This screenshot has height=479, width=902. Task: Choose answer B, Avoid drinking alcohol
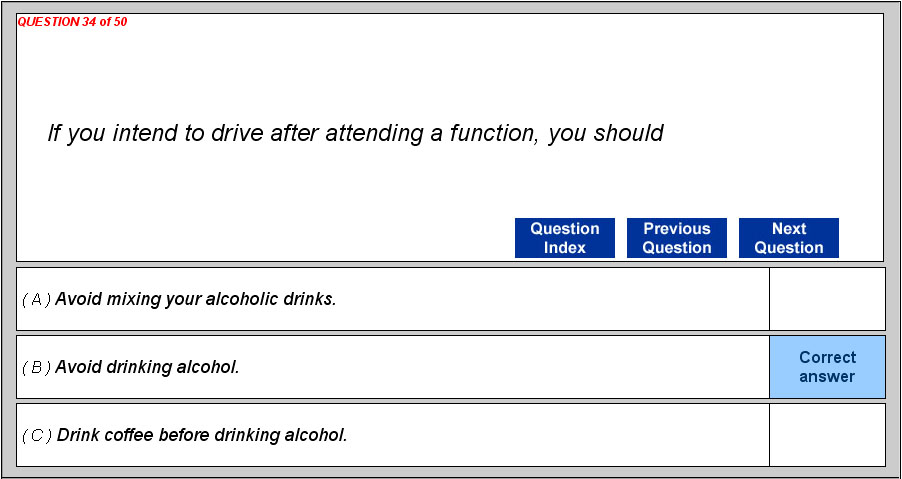click(148, 367)
